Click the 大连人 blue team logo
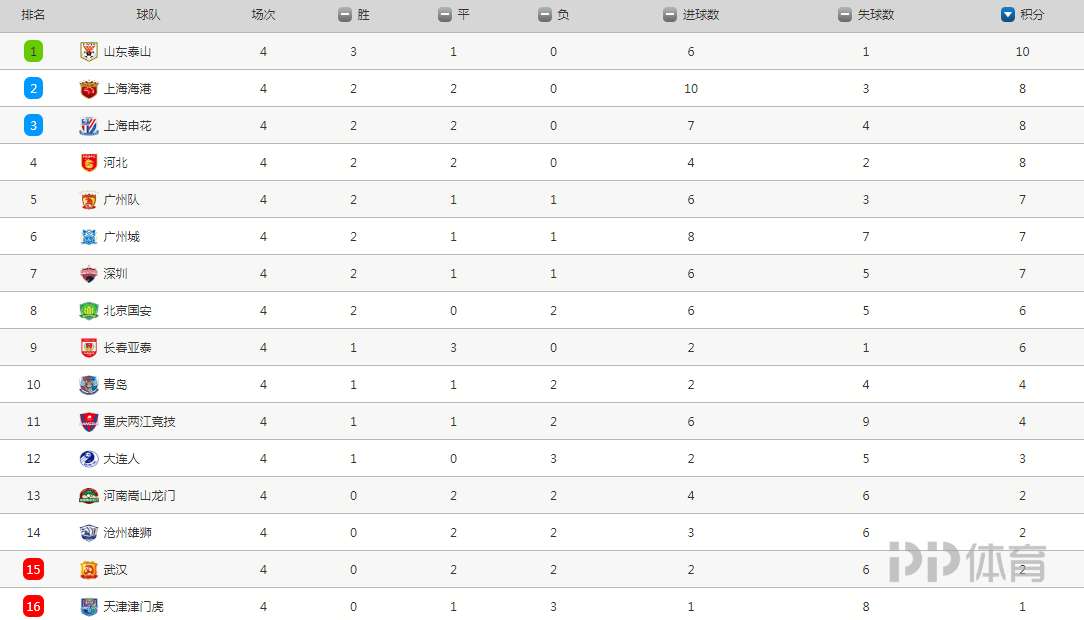Viewport: 1084px width, 620px height. (88, 459)
